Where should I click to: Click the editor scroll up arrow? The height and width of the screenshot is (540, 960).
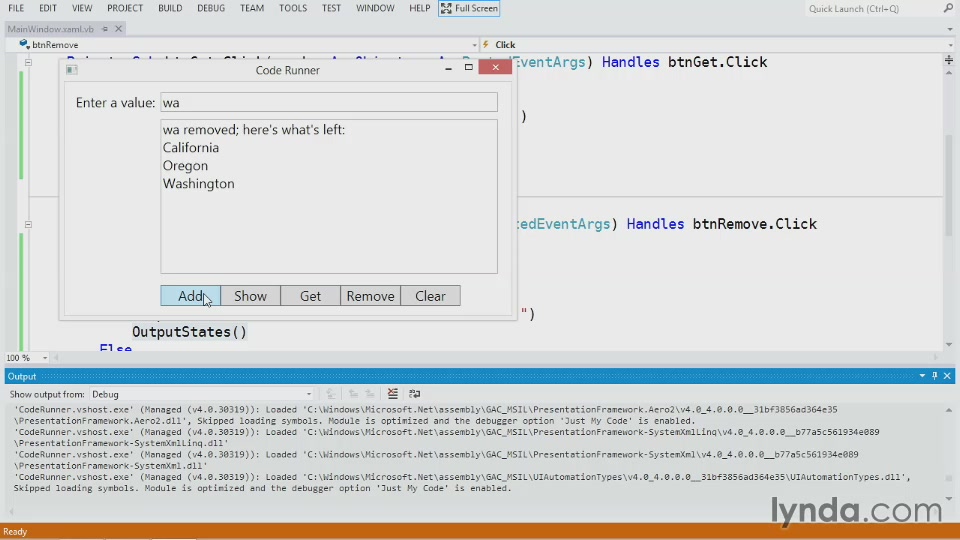pos(948,73)
